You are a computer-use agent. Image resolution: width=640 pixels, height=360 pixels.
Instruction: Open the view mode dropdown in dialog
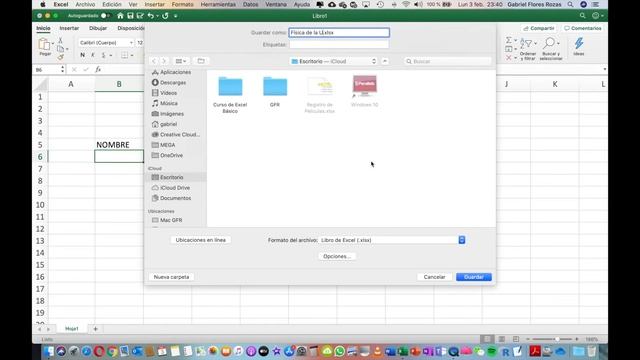point(181,61)
